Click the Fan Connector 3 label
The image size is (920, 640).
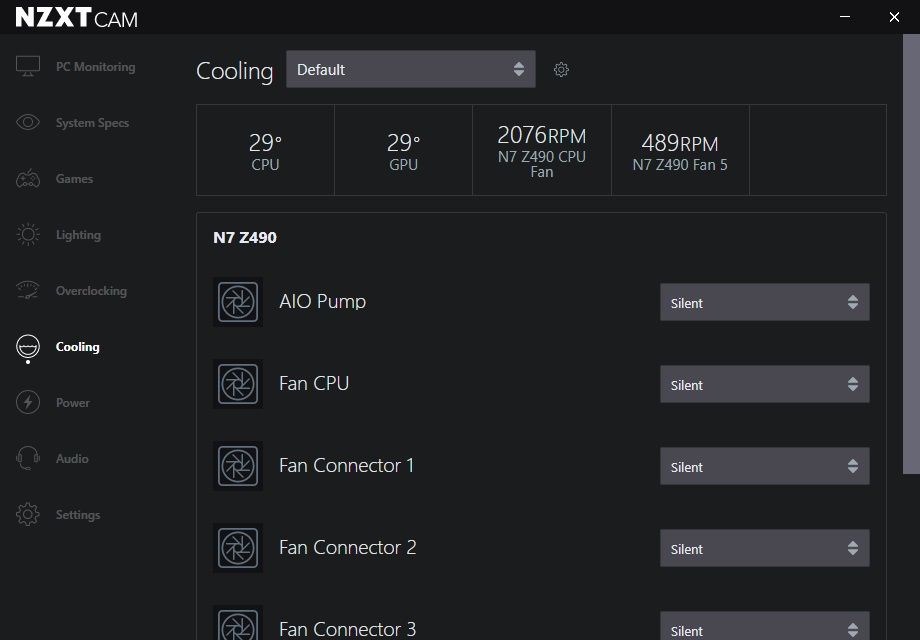click(x=348, y=629)
